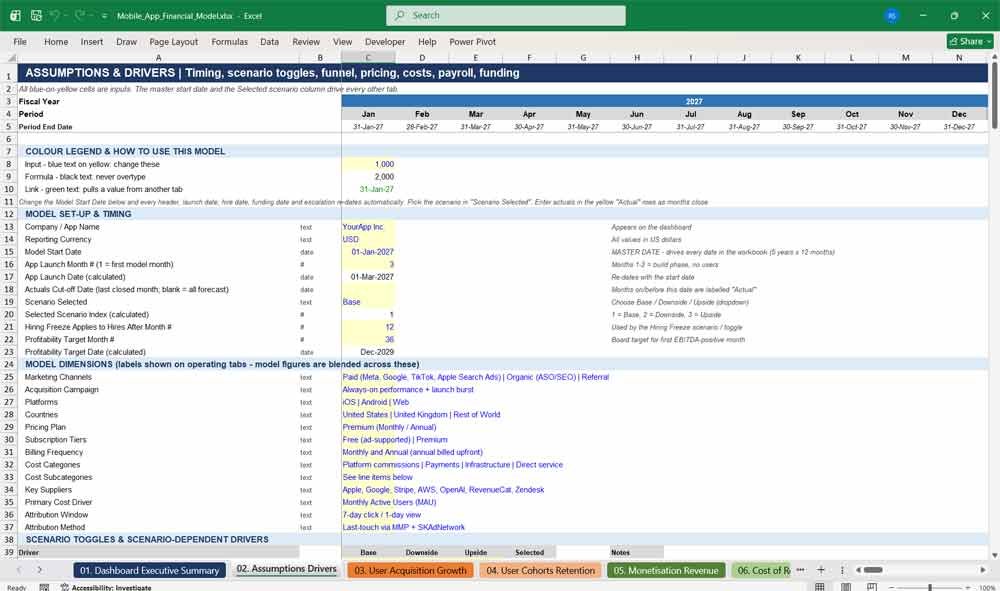The height and width of the screenshot is (591, 1000).
Task: Open the Page Layout ribbon tab
Action: 173,41
